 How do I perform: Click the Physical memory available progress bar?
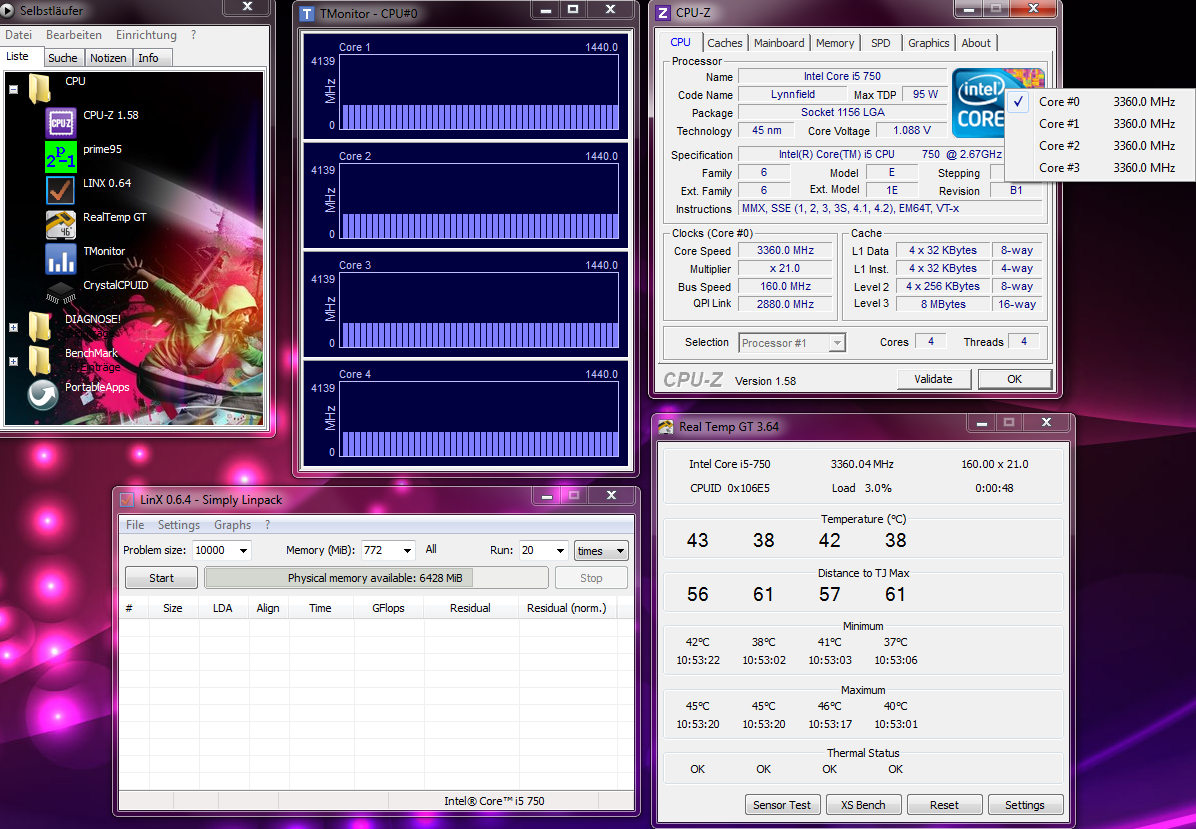376,578
